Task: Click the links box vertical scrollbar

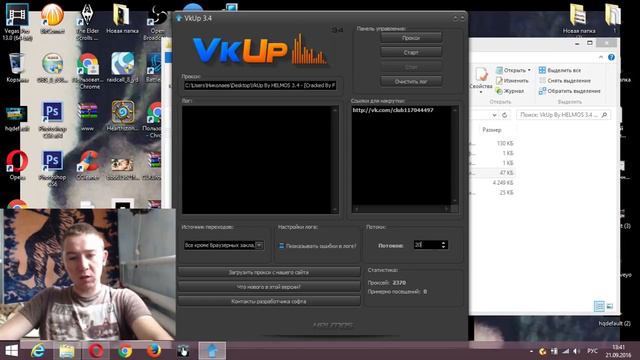Action: click(x=454, y=156)
